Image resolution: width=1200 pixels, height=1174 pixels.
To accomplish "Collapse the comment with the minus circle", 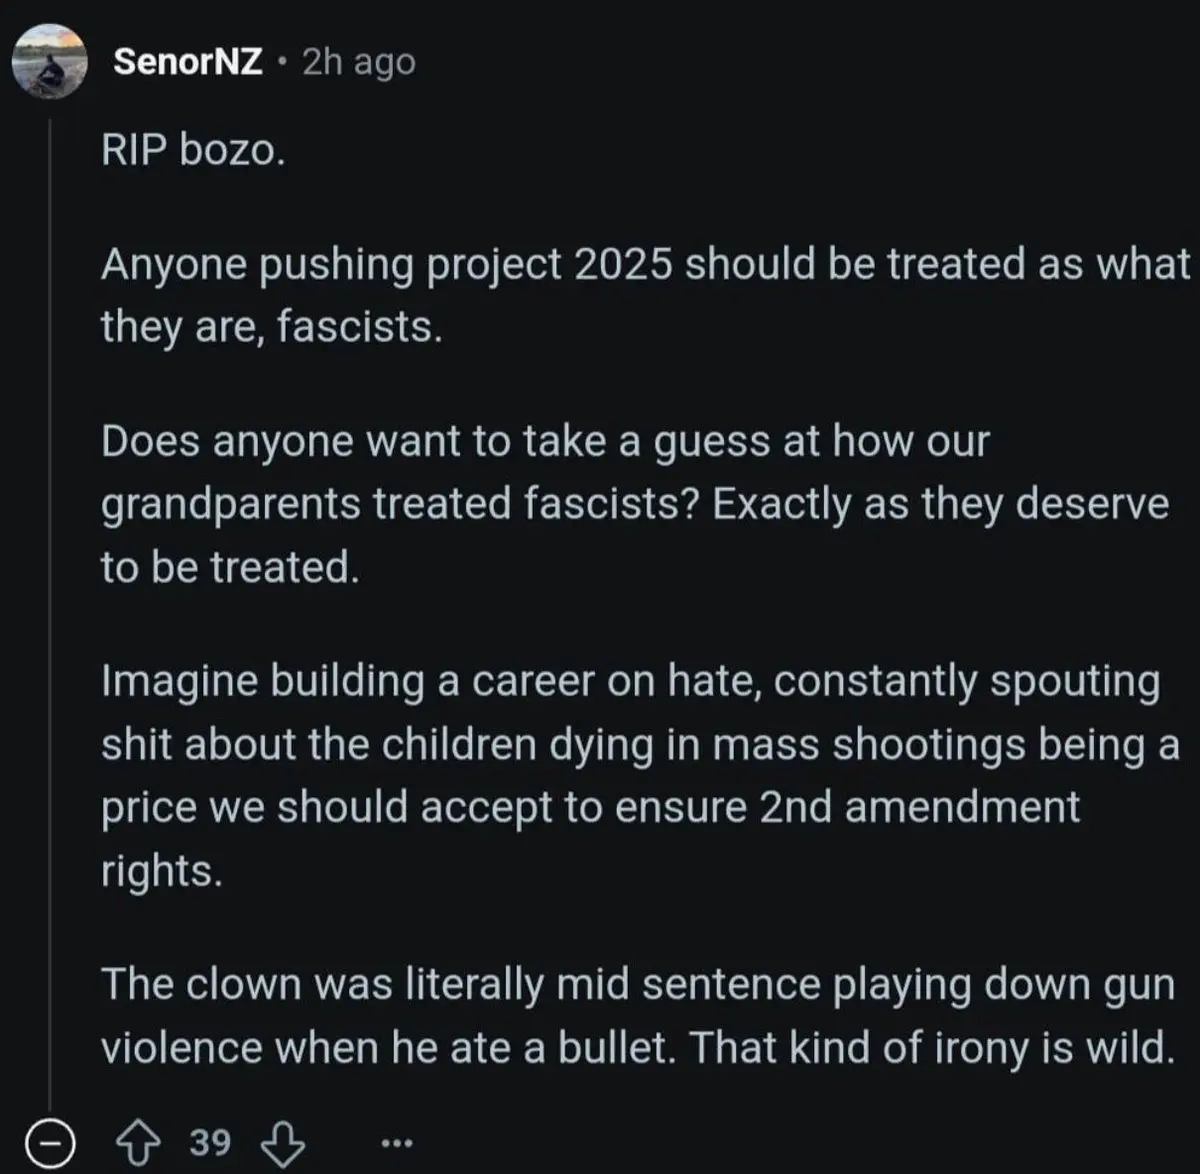I will click(x=49, y=1142).
